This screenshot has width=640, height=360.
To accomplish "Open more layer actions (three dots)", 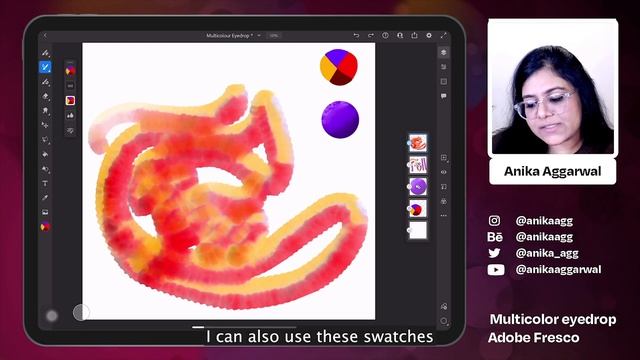I will point(444,216).
